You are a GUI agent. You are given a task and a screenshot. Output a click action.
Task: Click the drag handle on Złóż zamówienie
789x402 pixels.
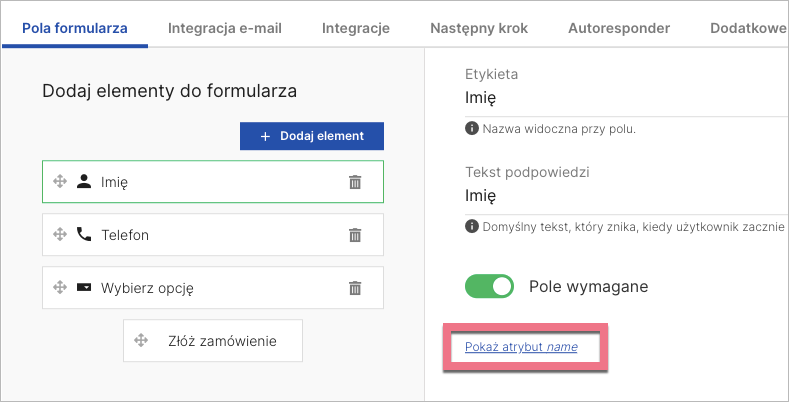click(141, 341)
